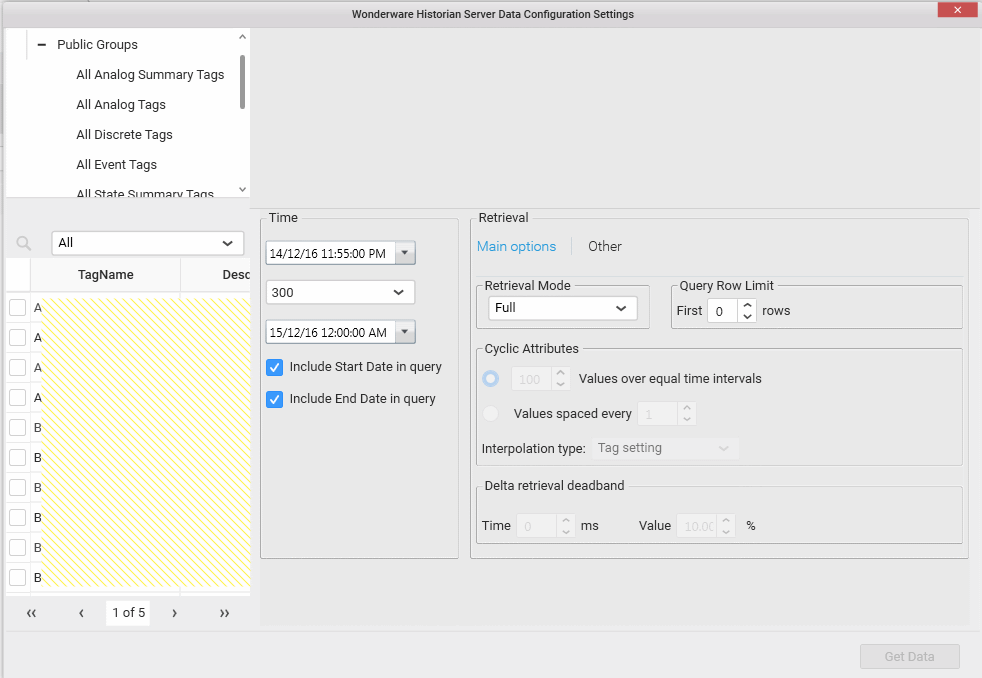Click Query Row Limit rows field
982x678 pixels.
(x=722, y=311)
